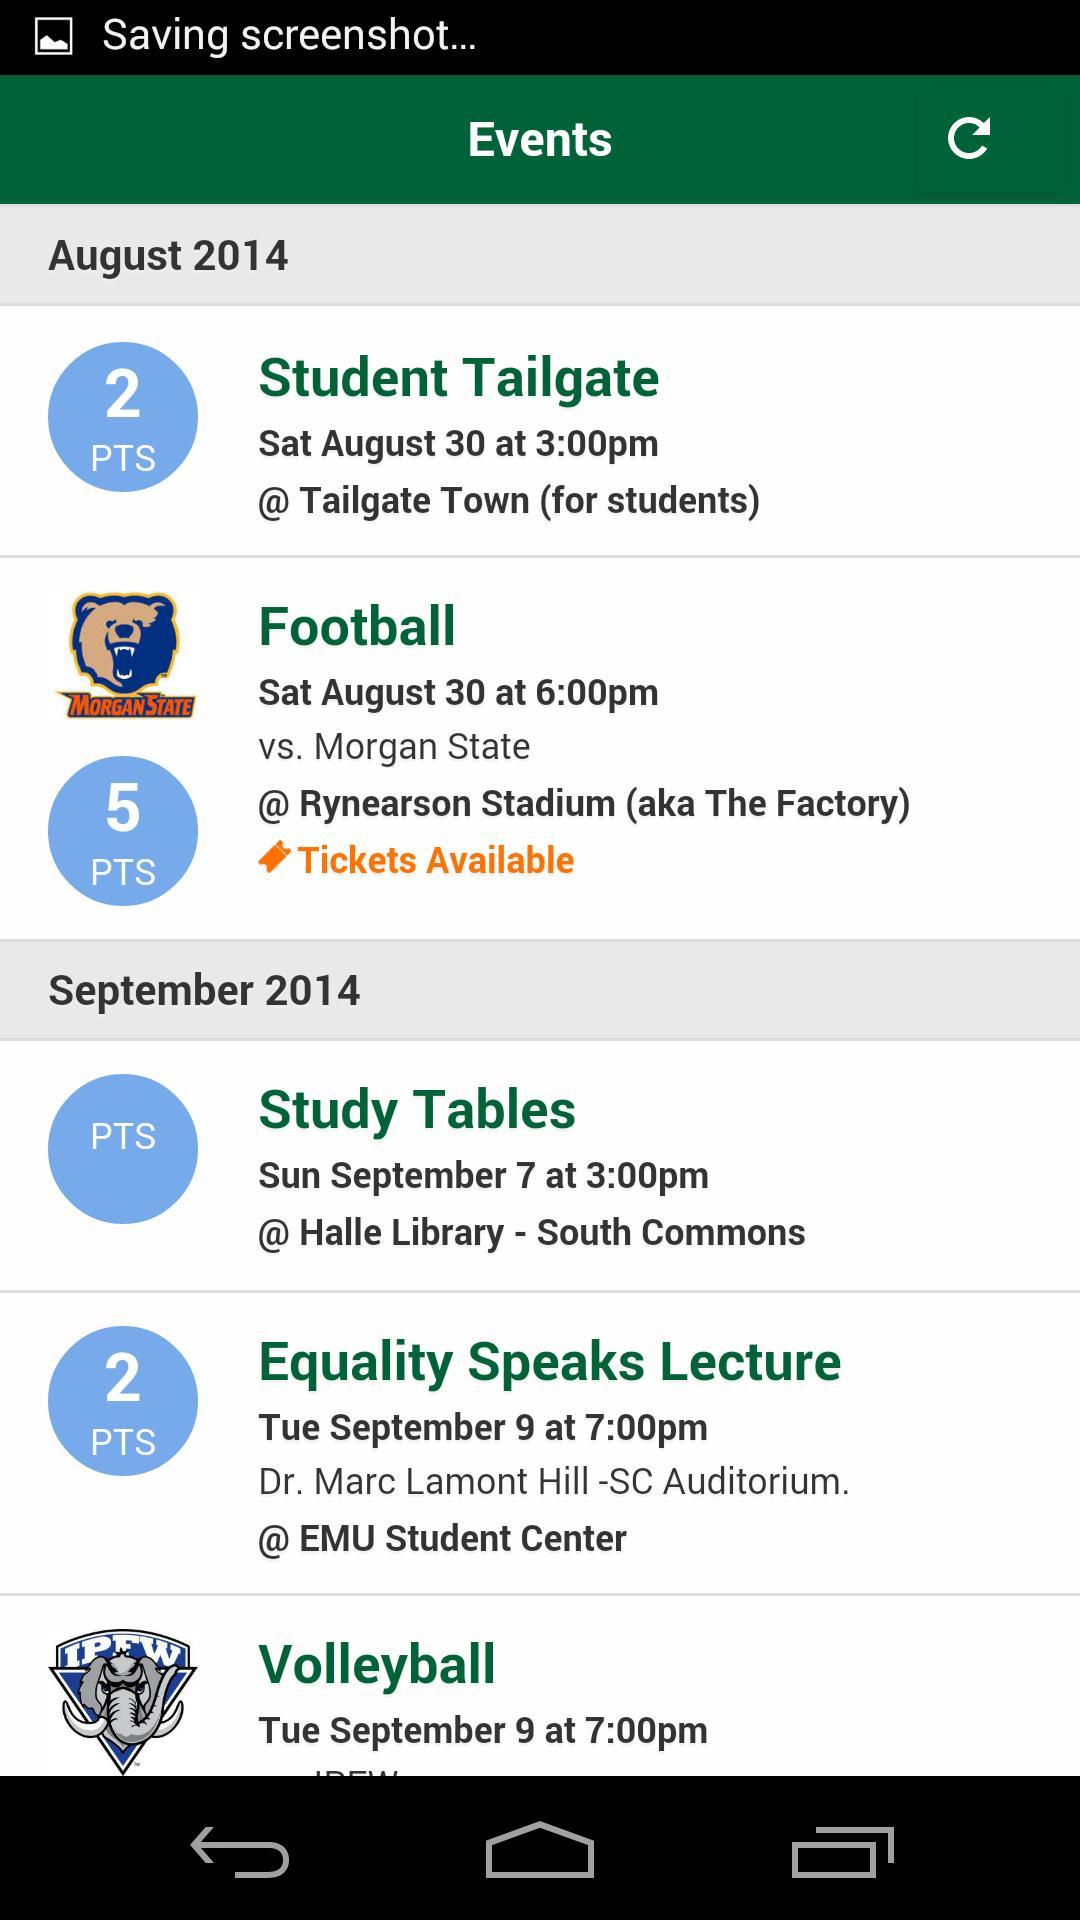Open the Student Tailgate event
Screen dimensions: 1080x1920
click(x=458, y=379)
